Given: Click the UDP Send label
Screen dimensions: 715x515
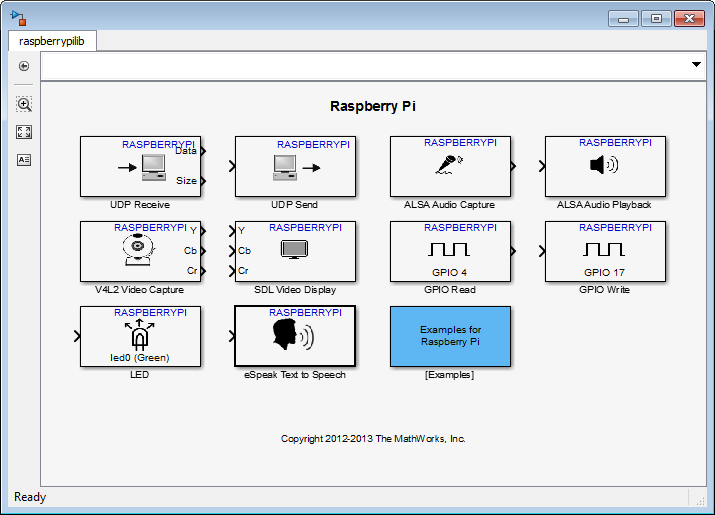Looking at the screenshot, I should click(x=295, y=205).
